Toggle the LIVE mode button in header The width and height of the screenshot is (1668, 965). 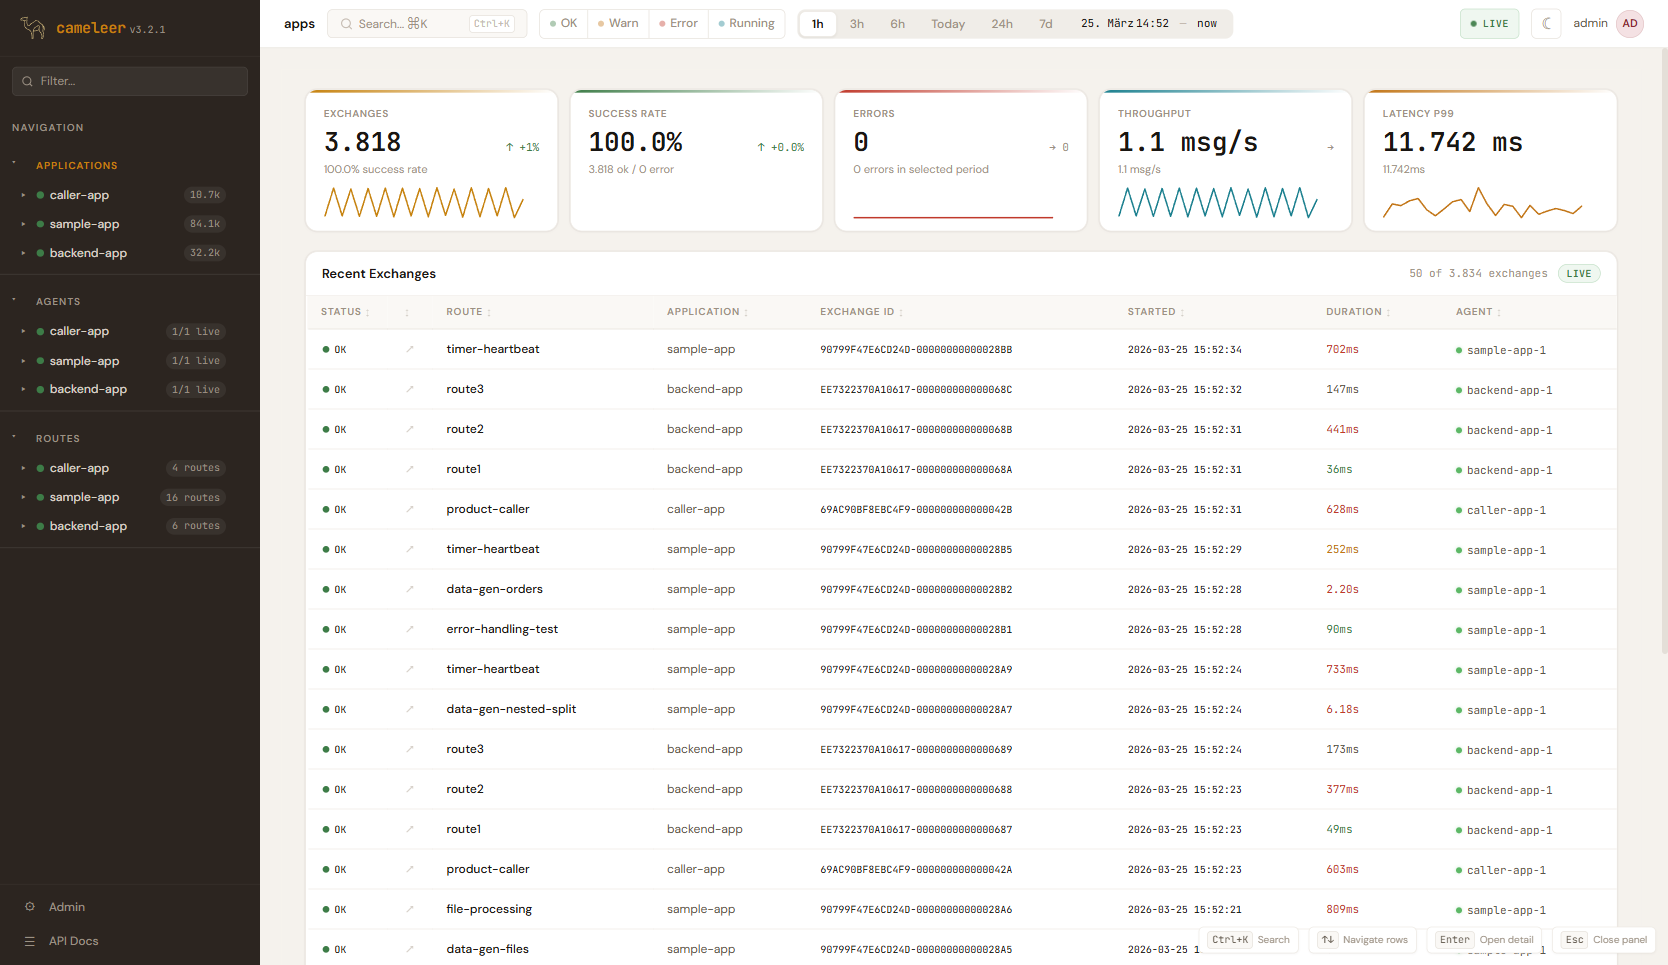tap(1489, 24)
